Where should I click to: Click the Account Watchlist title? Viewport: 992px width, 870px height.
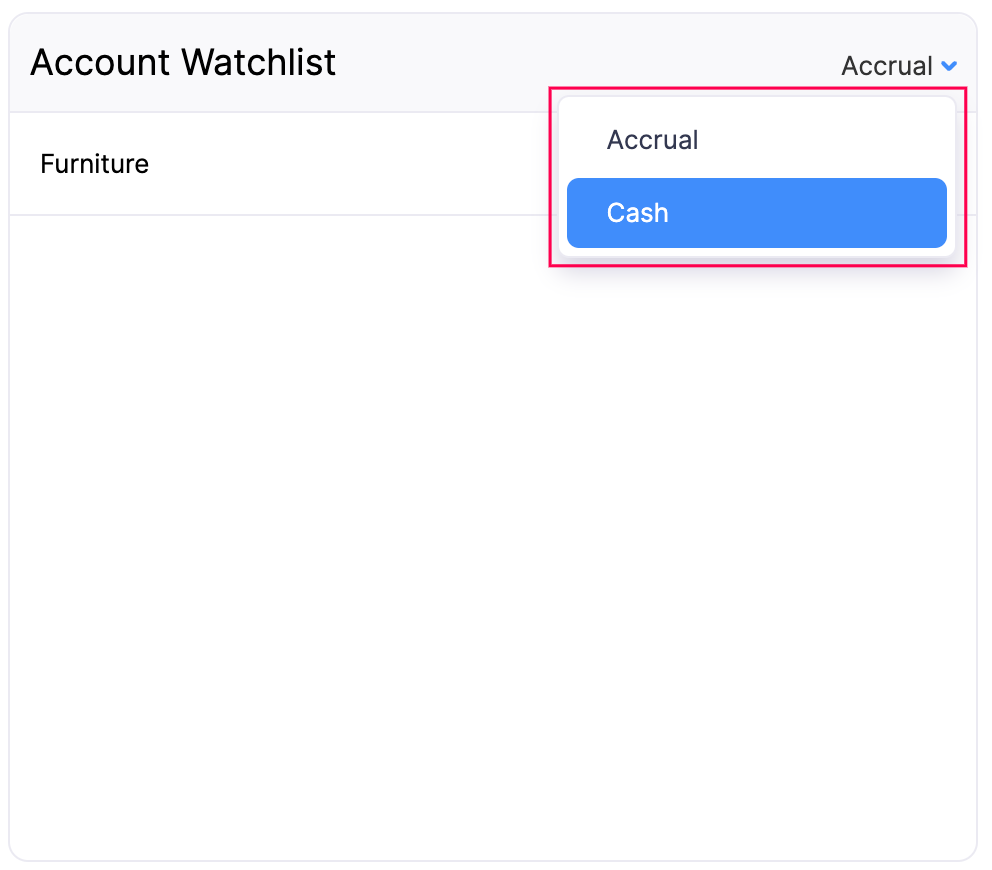pos(183,62)
